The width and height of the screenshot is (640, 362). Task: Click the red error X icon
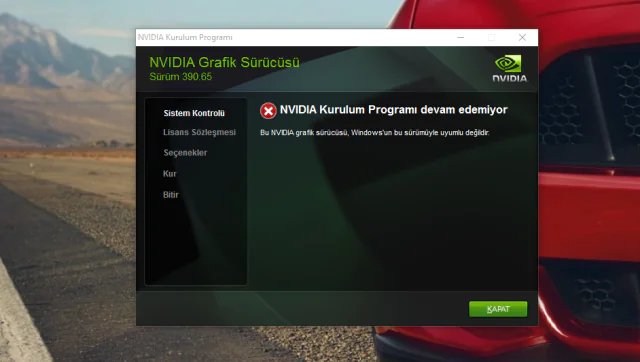(268, 111)
